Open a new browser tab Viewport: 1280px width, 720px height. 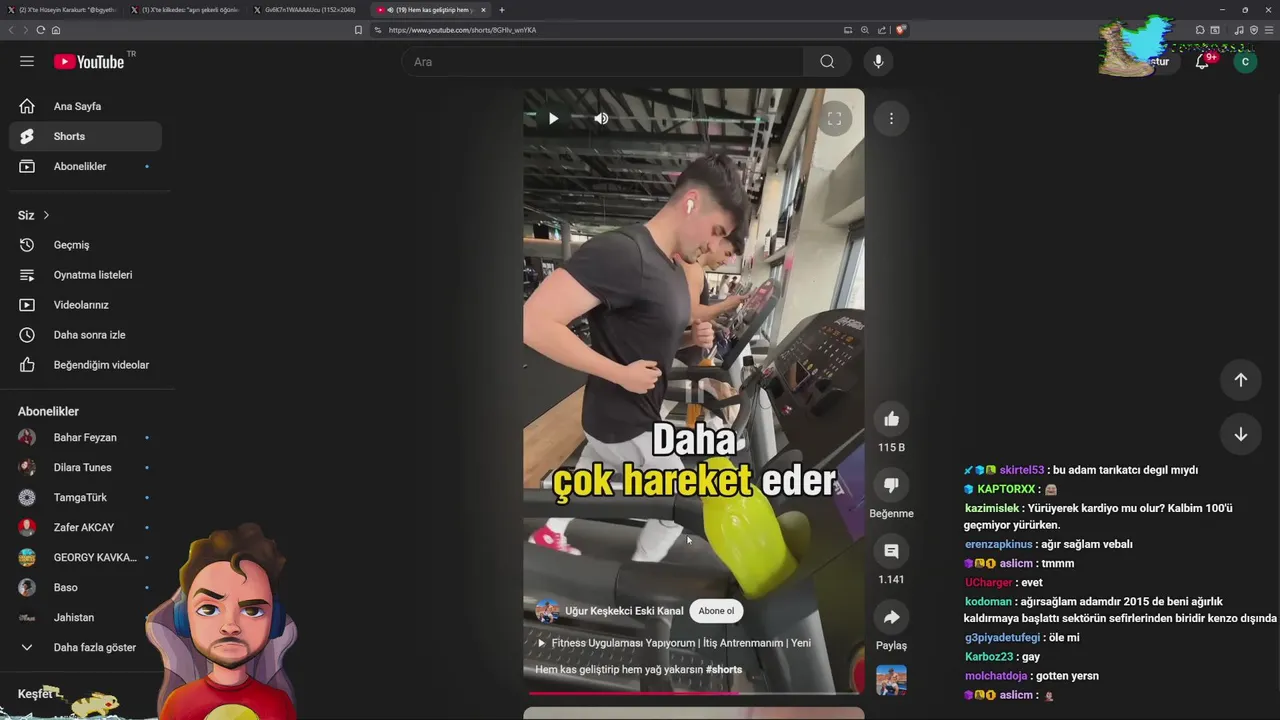tap(502, 10)
